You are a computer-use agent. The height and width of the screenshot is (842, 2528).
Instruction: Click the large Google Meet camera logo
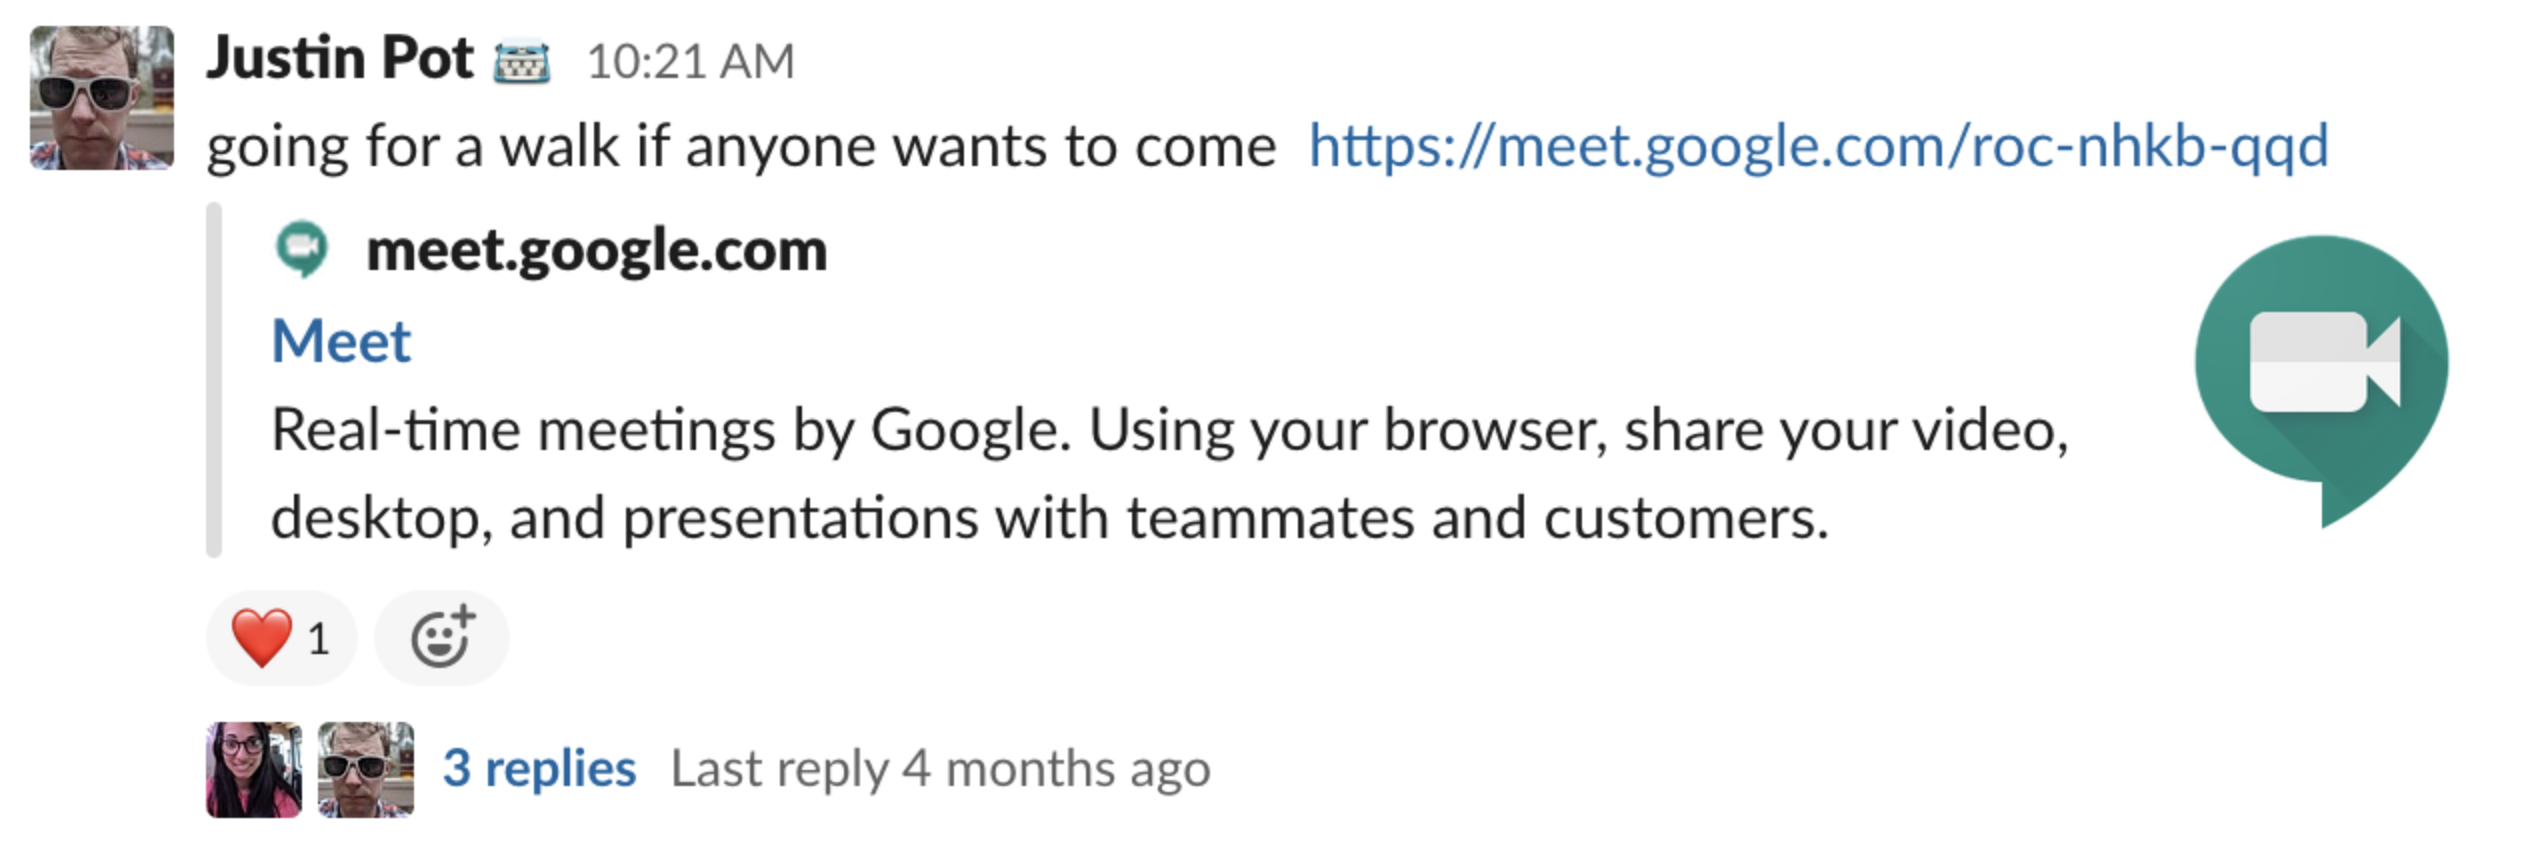(x=2322, y=380)
